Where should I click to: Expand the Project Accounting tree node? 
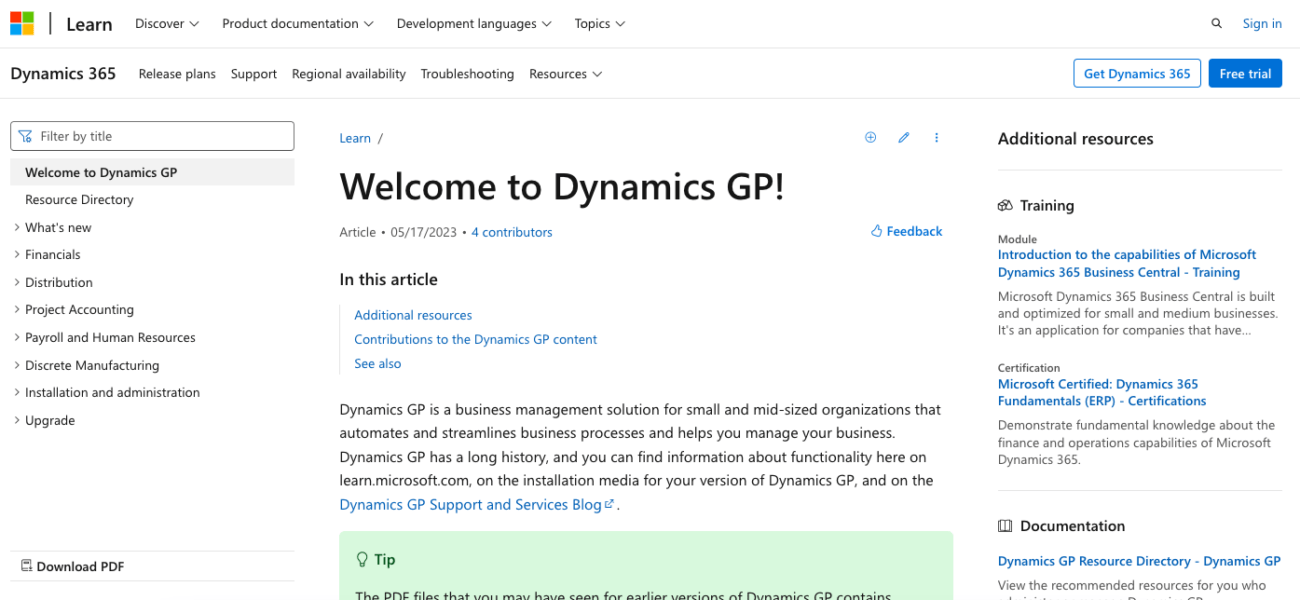[17, 310]
